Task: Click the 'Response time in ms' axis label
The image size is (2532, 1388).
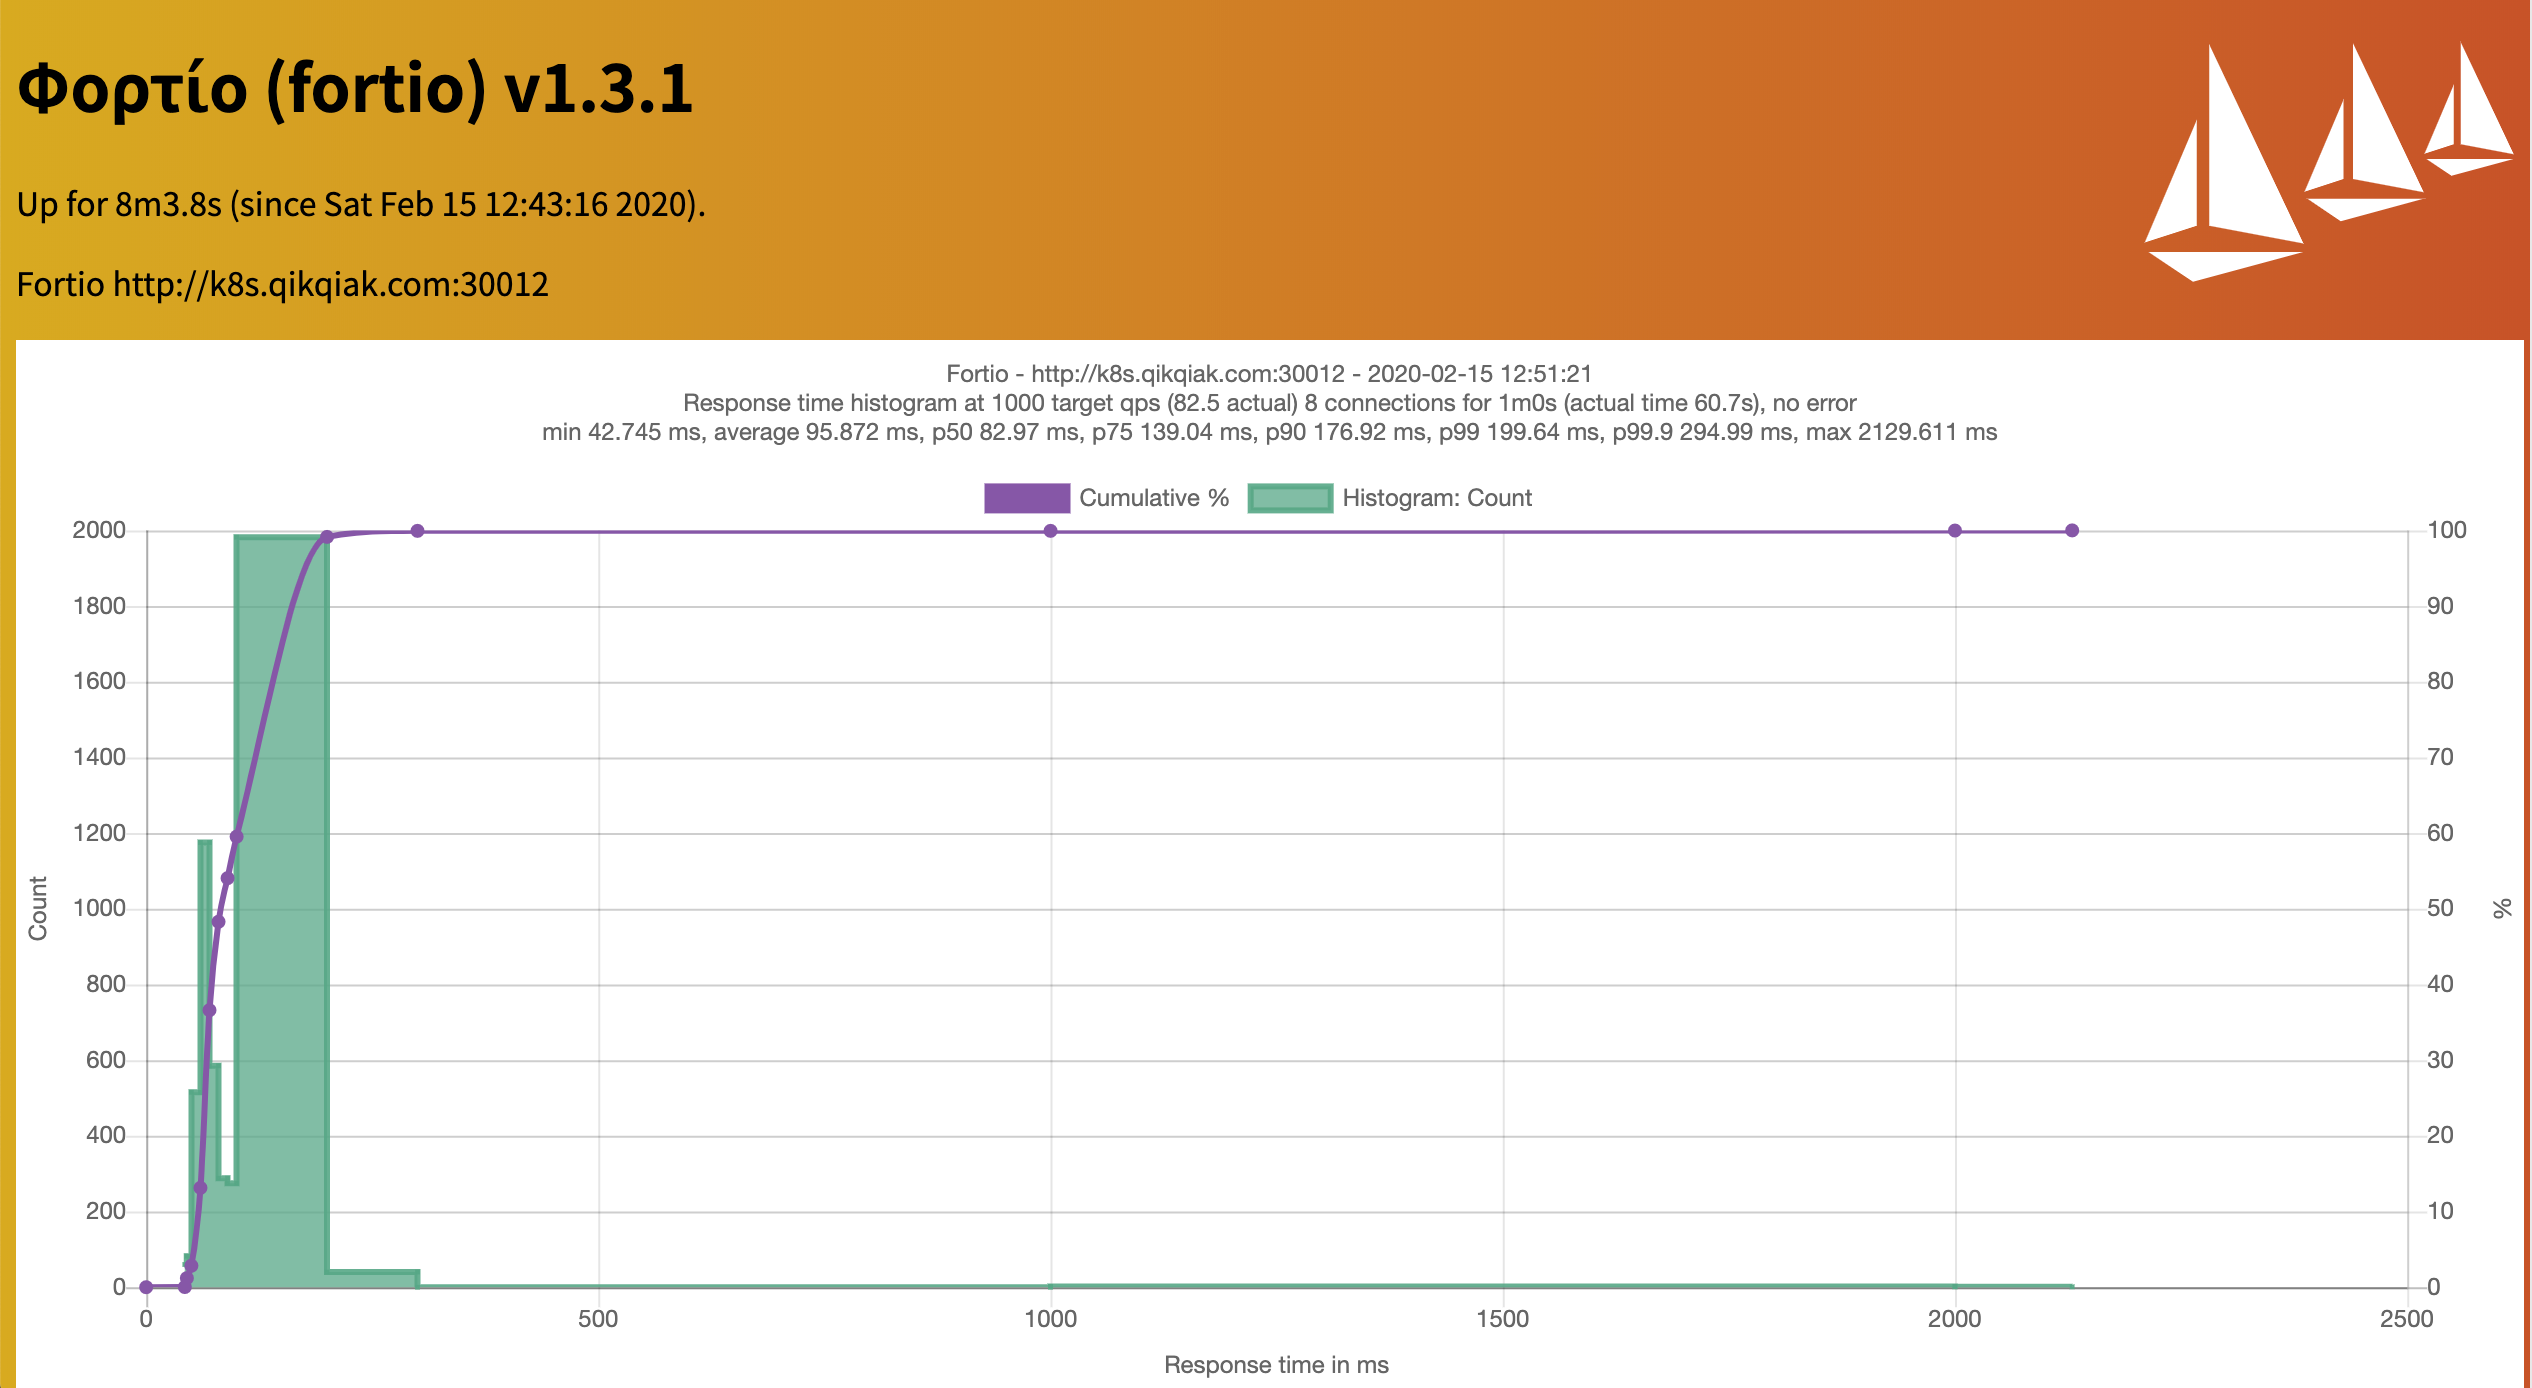Action: point(1276,1365)
